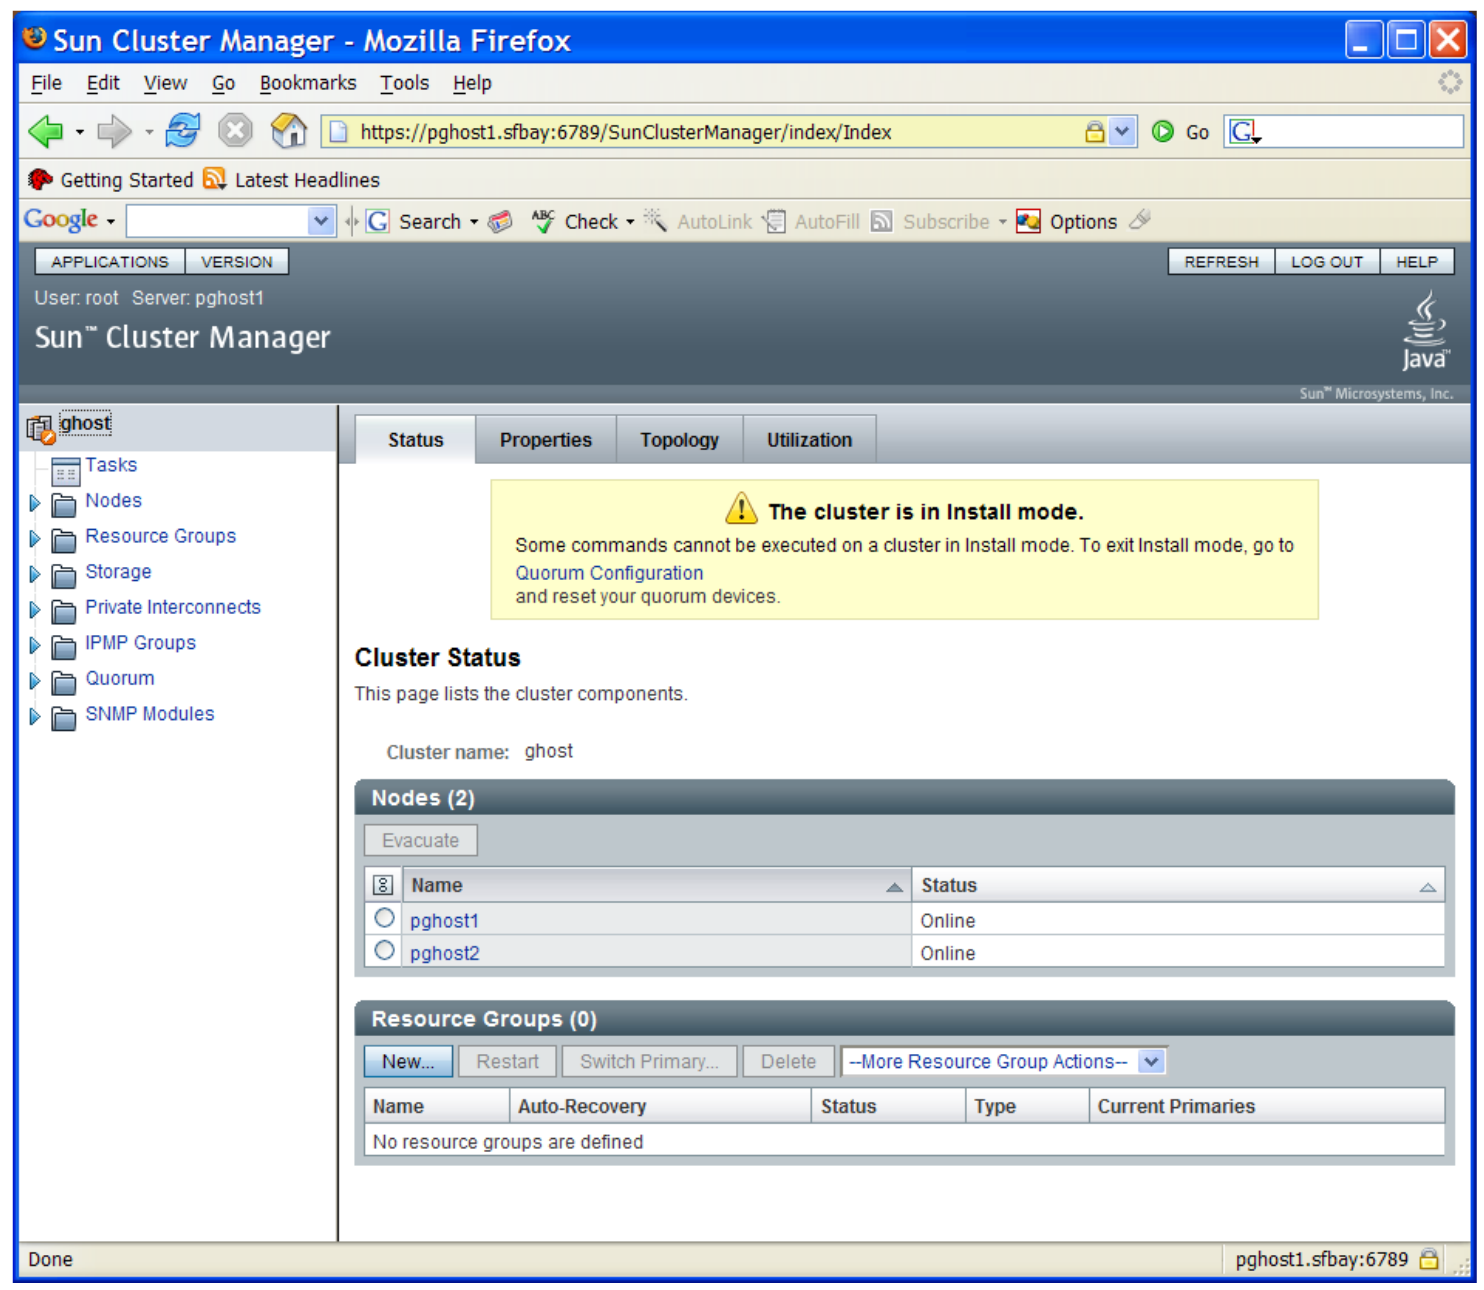This screenshot has height=1290, width=1484.
Task: Open the Google toolbar search box dropdown
Action: 320,221
